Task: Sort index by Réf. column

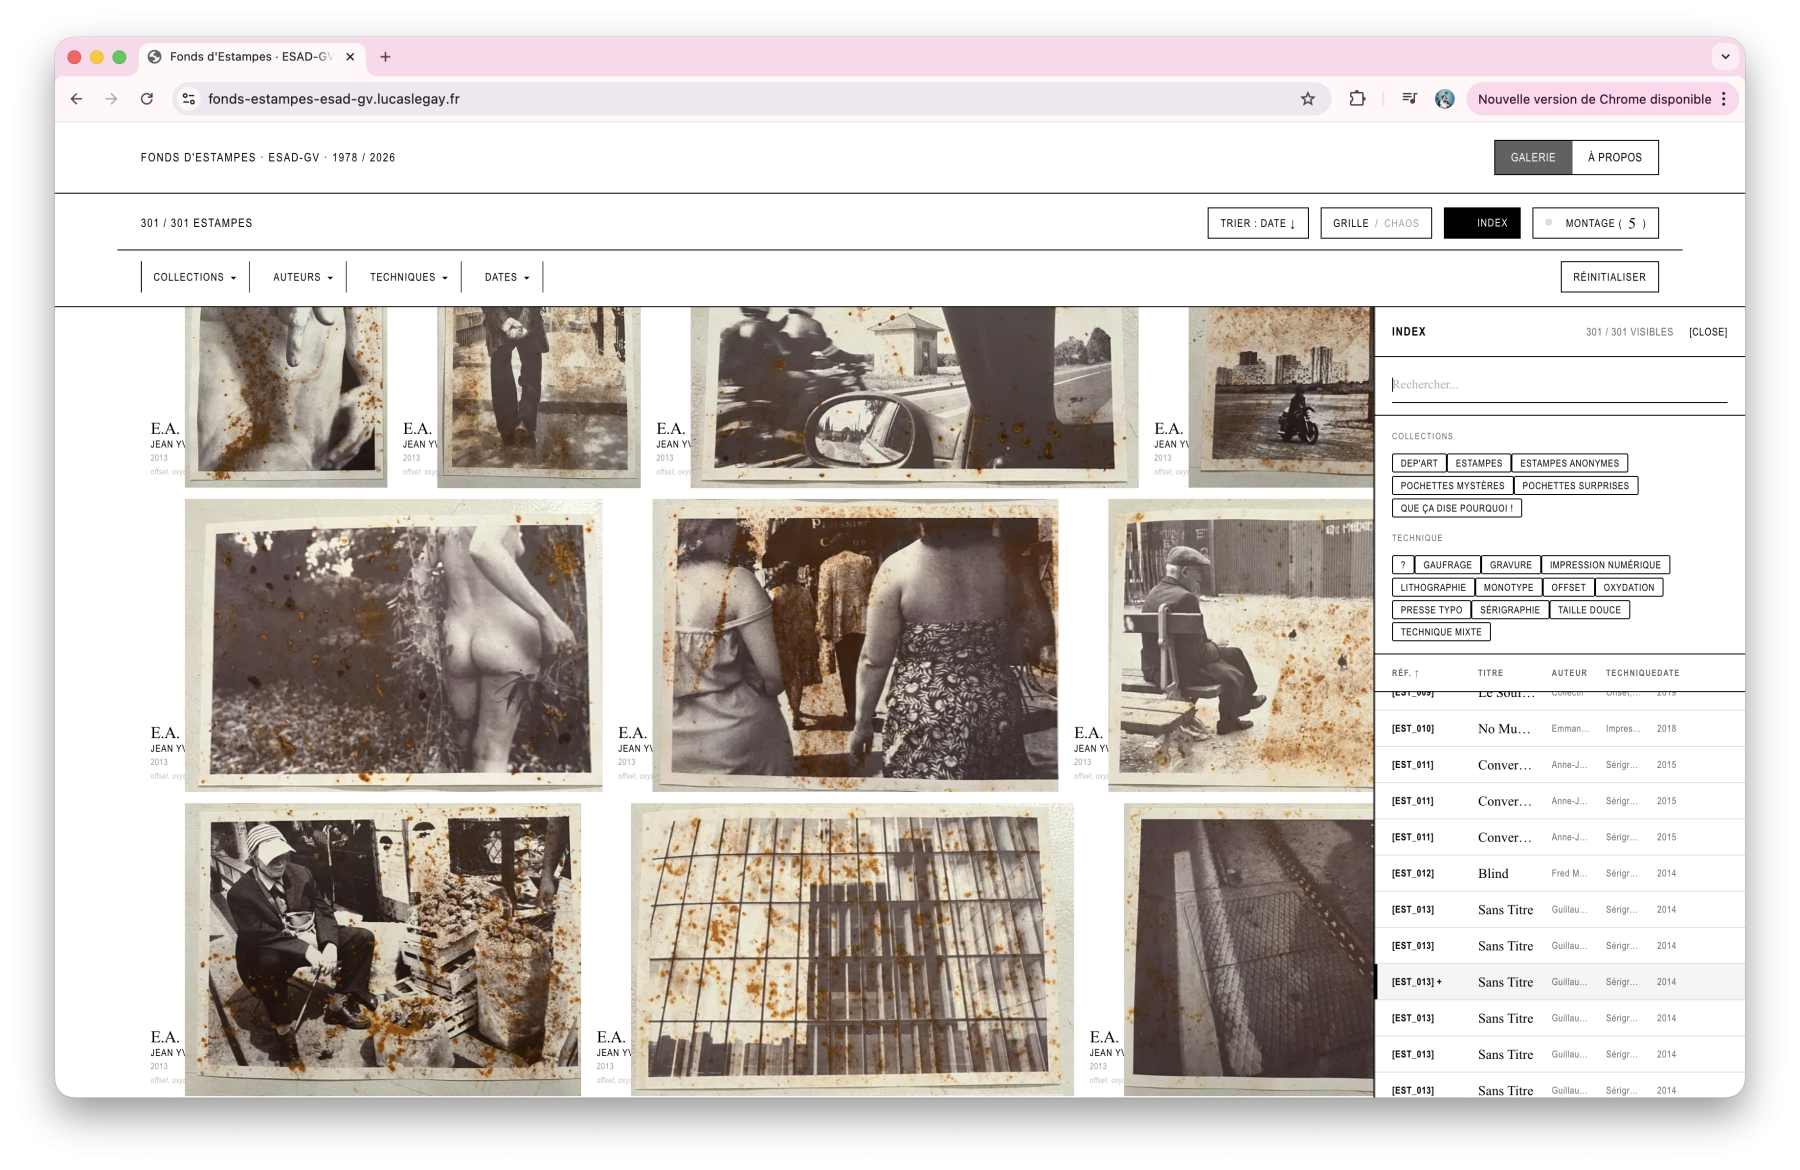Action: coord(1406,673)
